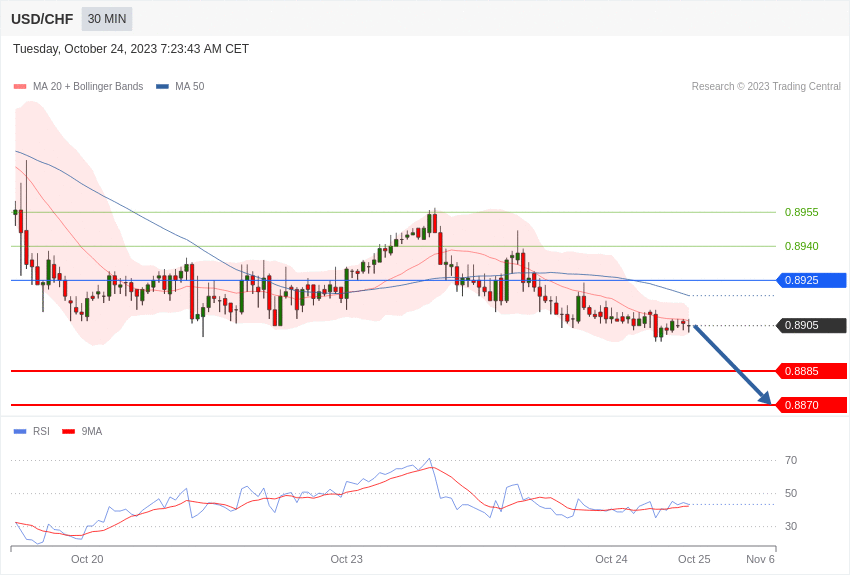850x576 pixels.
Task: Select the 9MA legend label
Action: [x=92, y=432]
